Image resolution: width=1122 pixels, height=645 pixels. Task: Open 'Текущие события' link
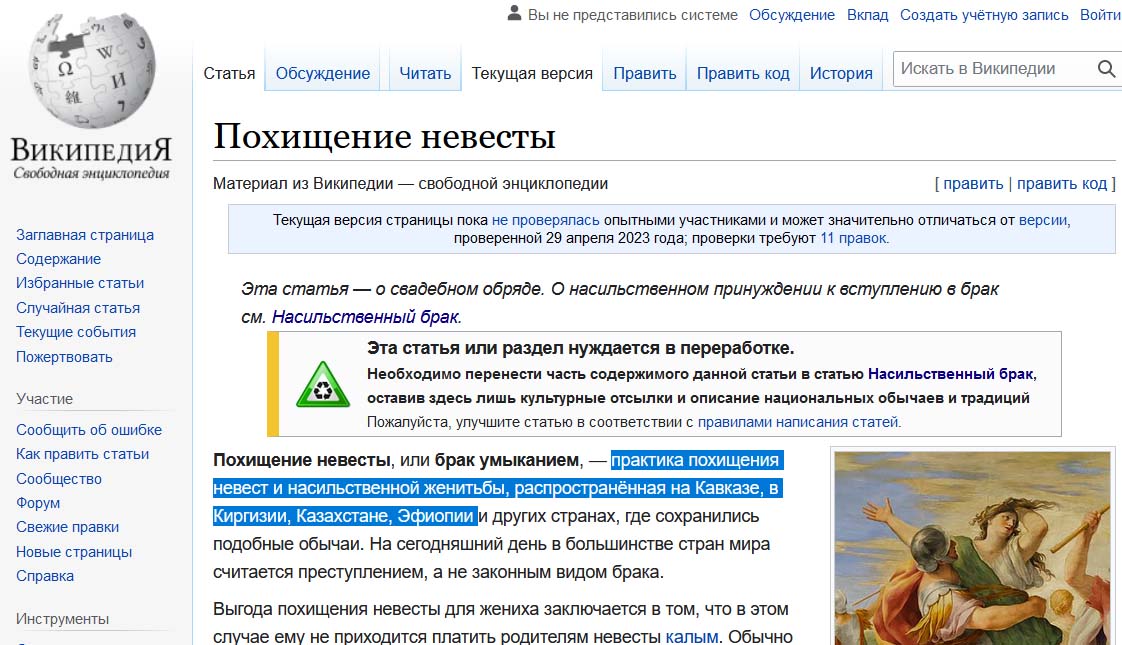click(x=75, y=332)
